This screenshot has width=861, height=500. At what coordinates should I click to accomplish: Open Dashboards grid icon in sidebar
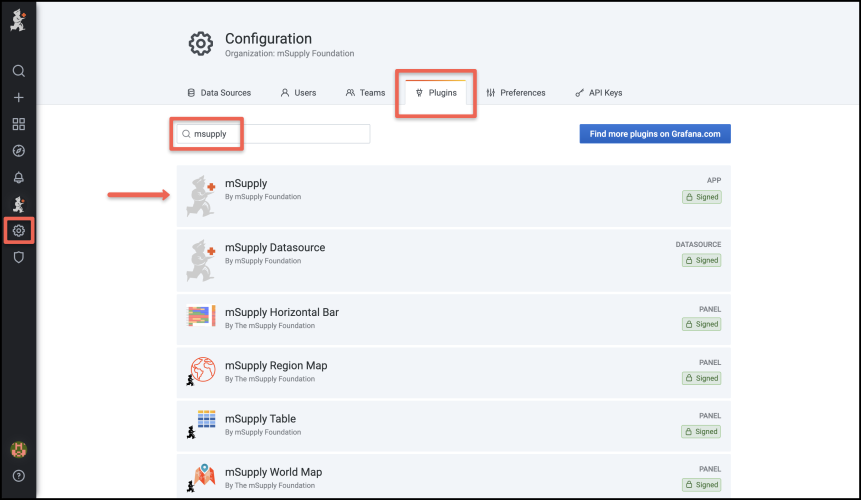click(18, 125)
